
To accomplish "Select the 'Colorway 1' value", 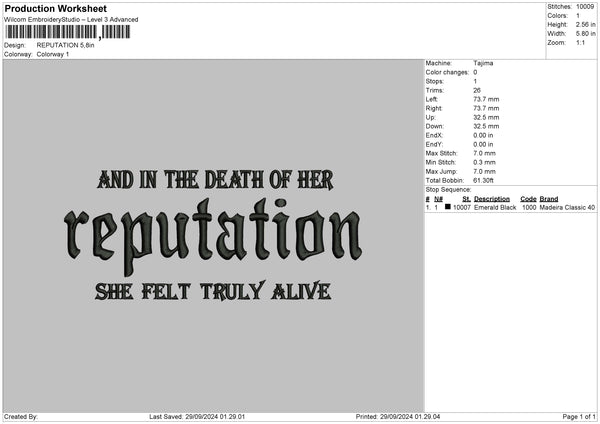I will (x=53, y=54).
